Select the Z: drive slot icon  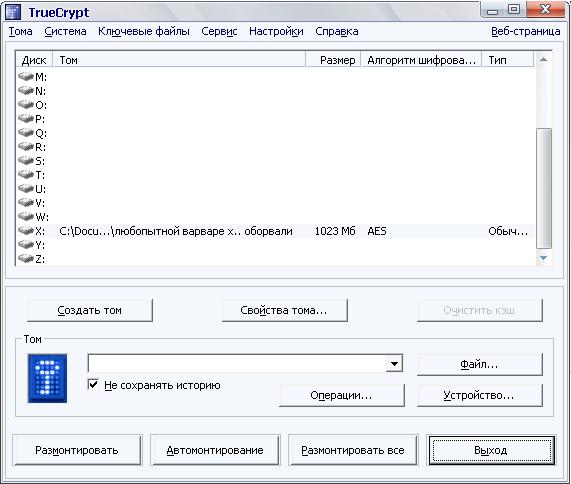pyautogui.click(x=26, y=259)
